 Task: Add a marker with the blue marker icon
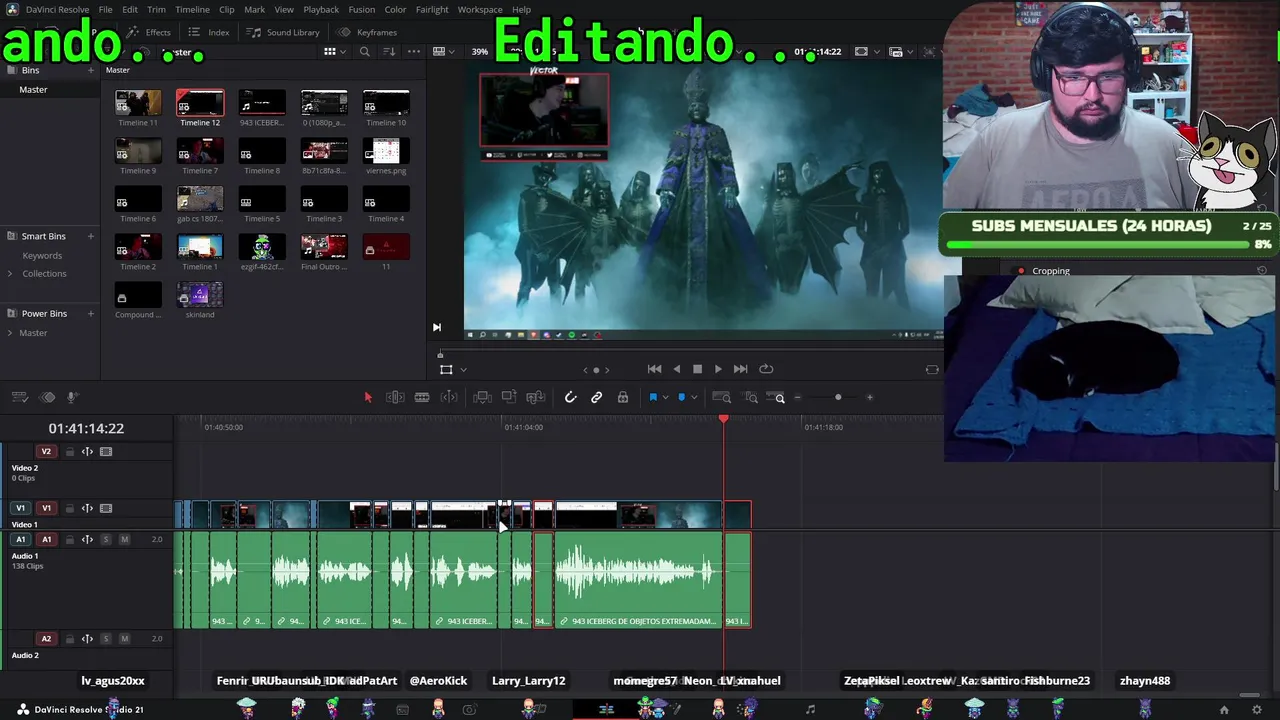click(682, 397)
